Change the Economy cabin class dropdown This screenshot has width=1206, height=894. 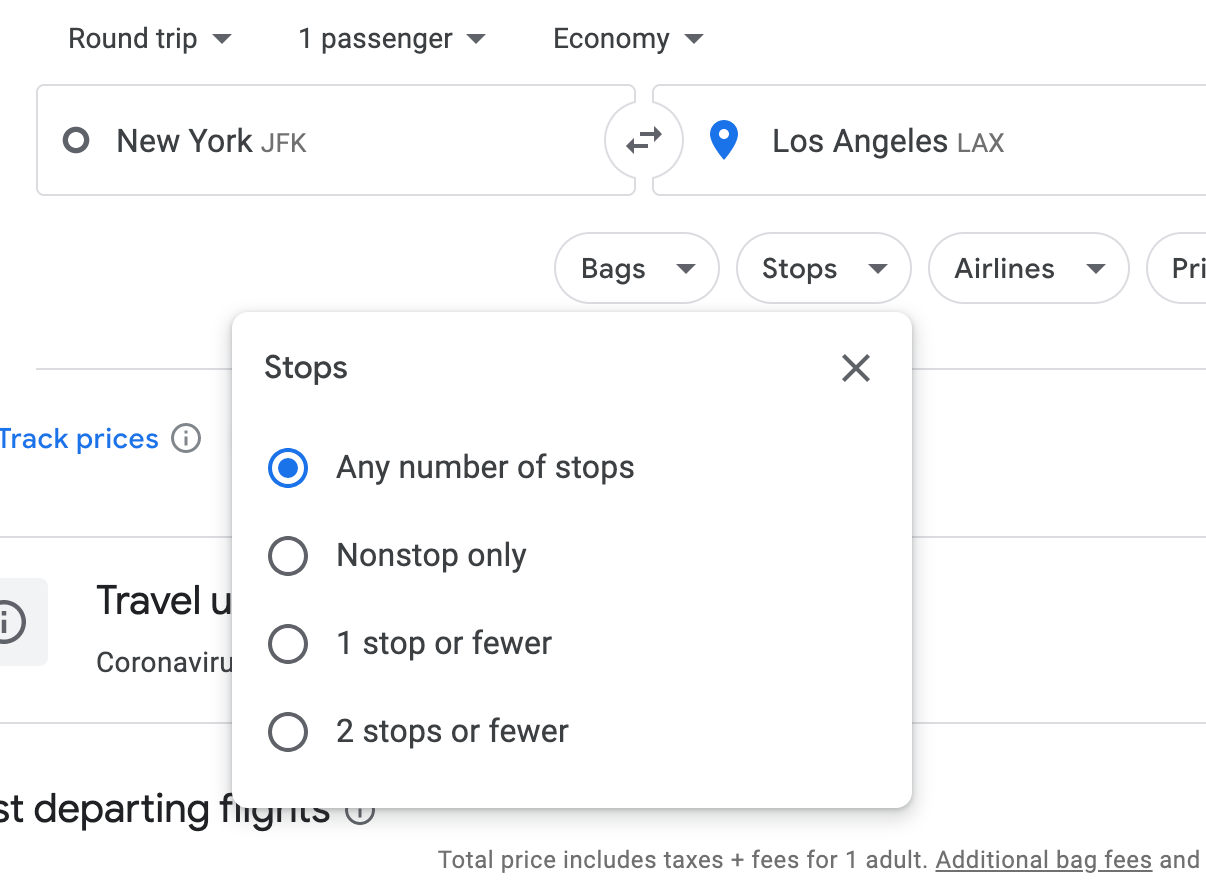[628, 39]
